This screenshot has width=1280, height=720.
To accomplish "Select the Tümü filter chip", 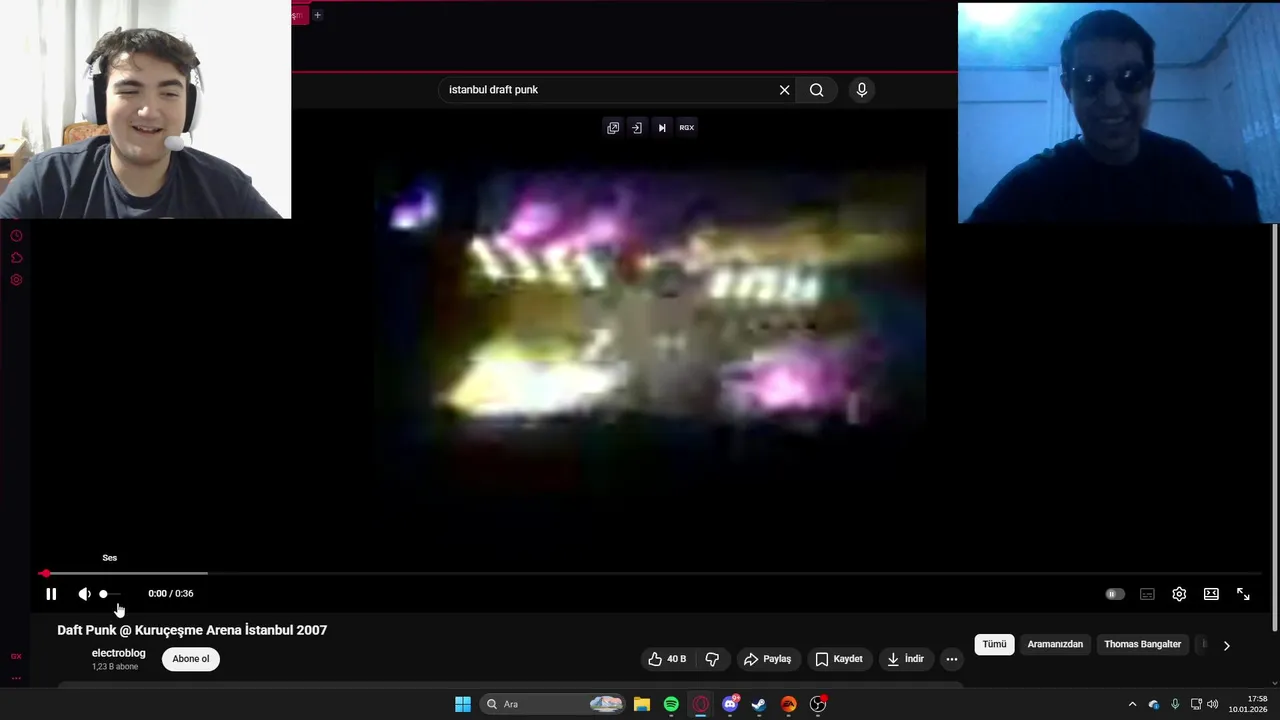I will 994,644.
